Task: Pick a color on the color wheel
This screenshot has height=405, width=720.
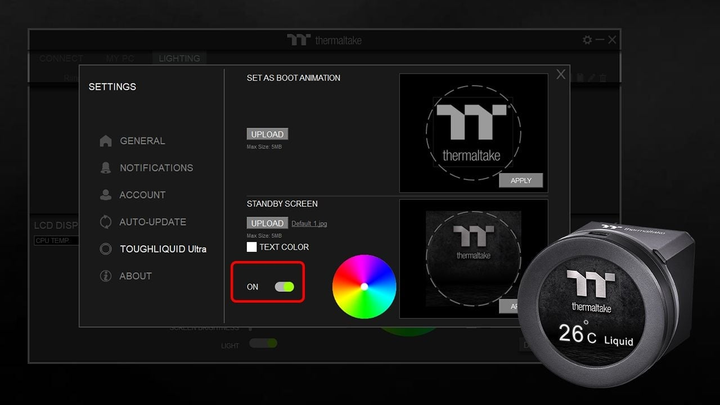Action: click(x=364, y=287)
